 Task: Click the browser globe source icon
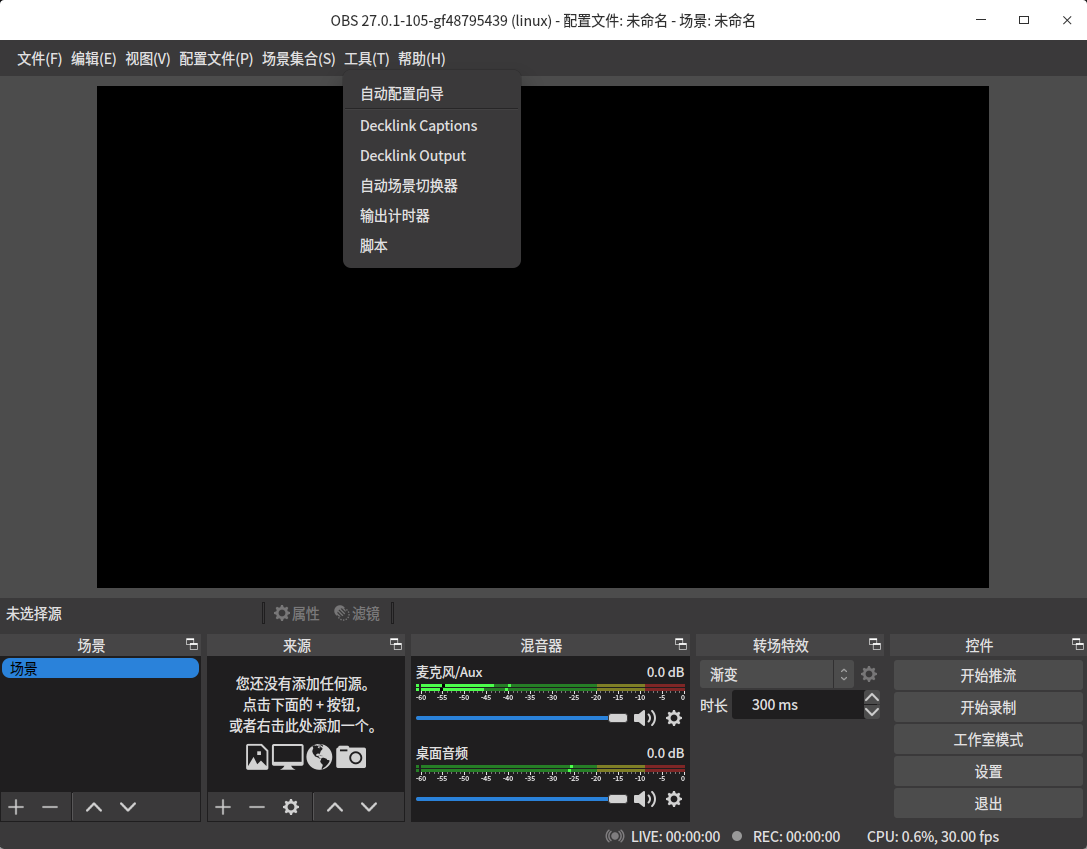[319, 757]
